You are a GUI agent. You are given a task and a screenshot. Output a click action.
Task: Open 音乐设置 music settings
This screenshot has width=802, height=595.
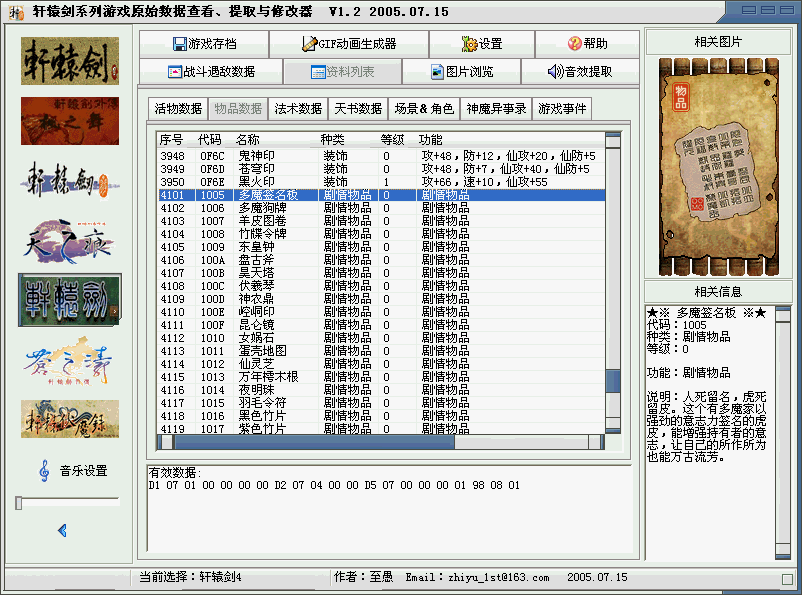click(x=74, y=471)
